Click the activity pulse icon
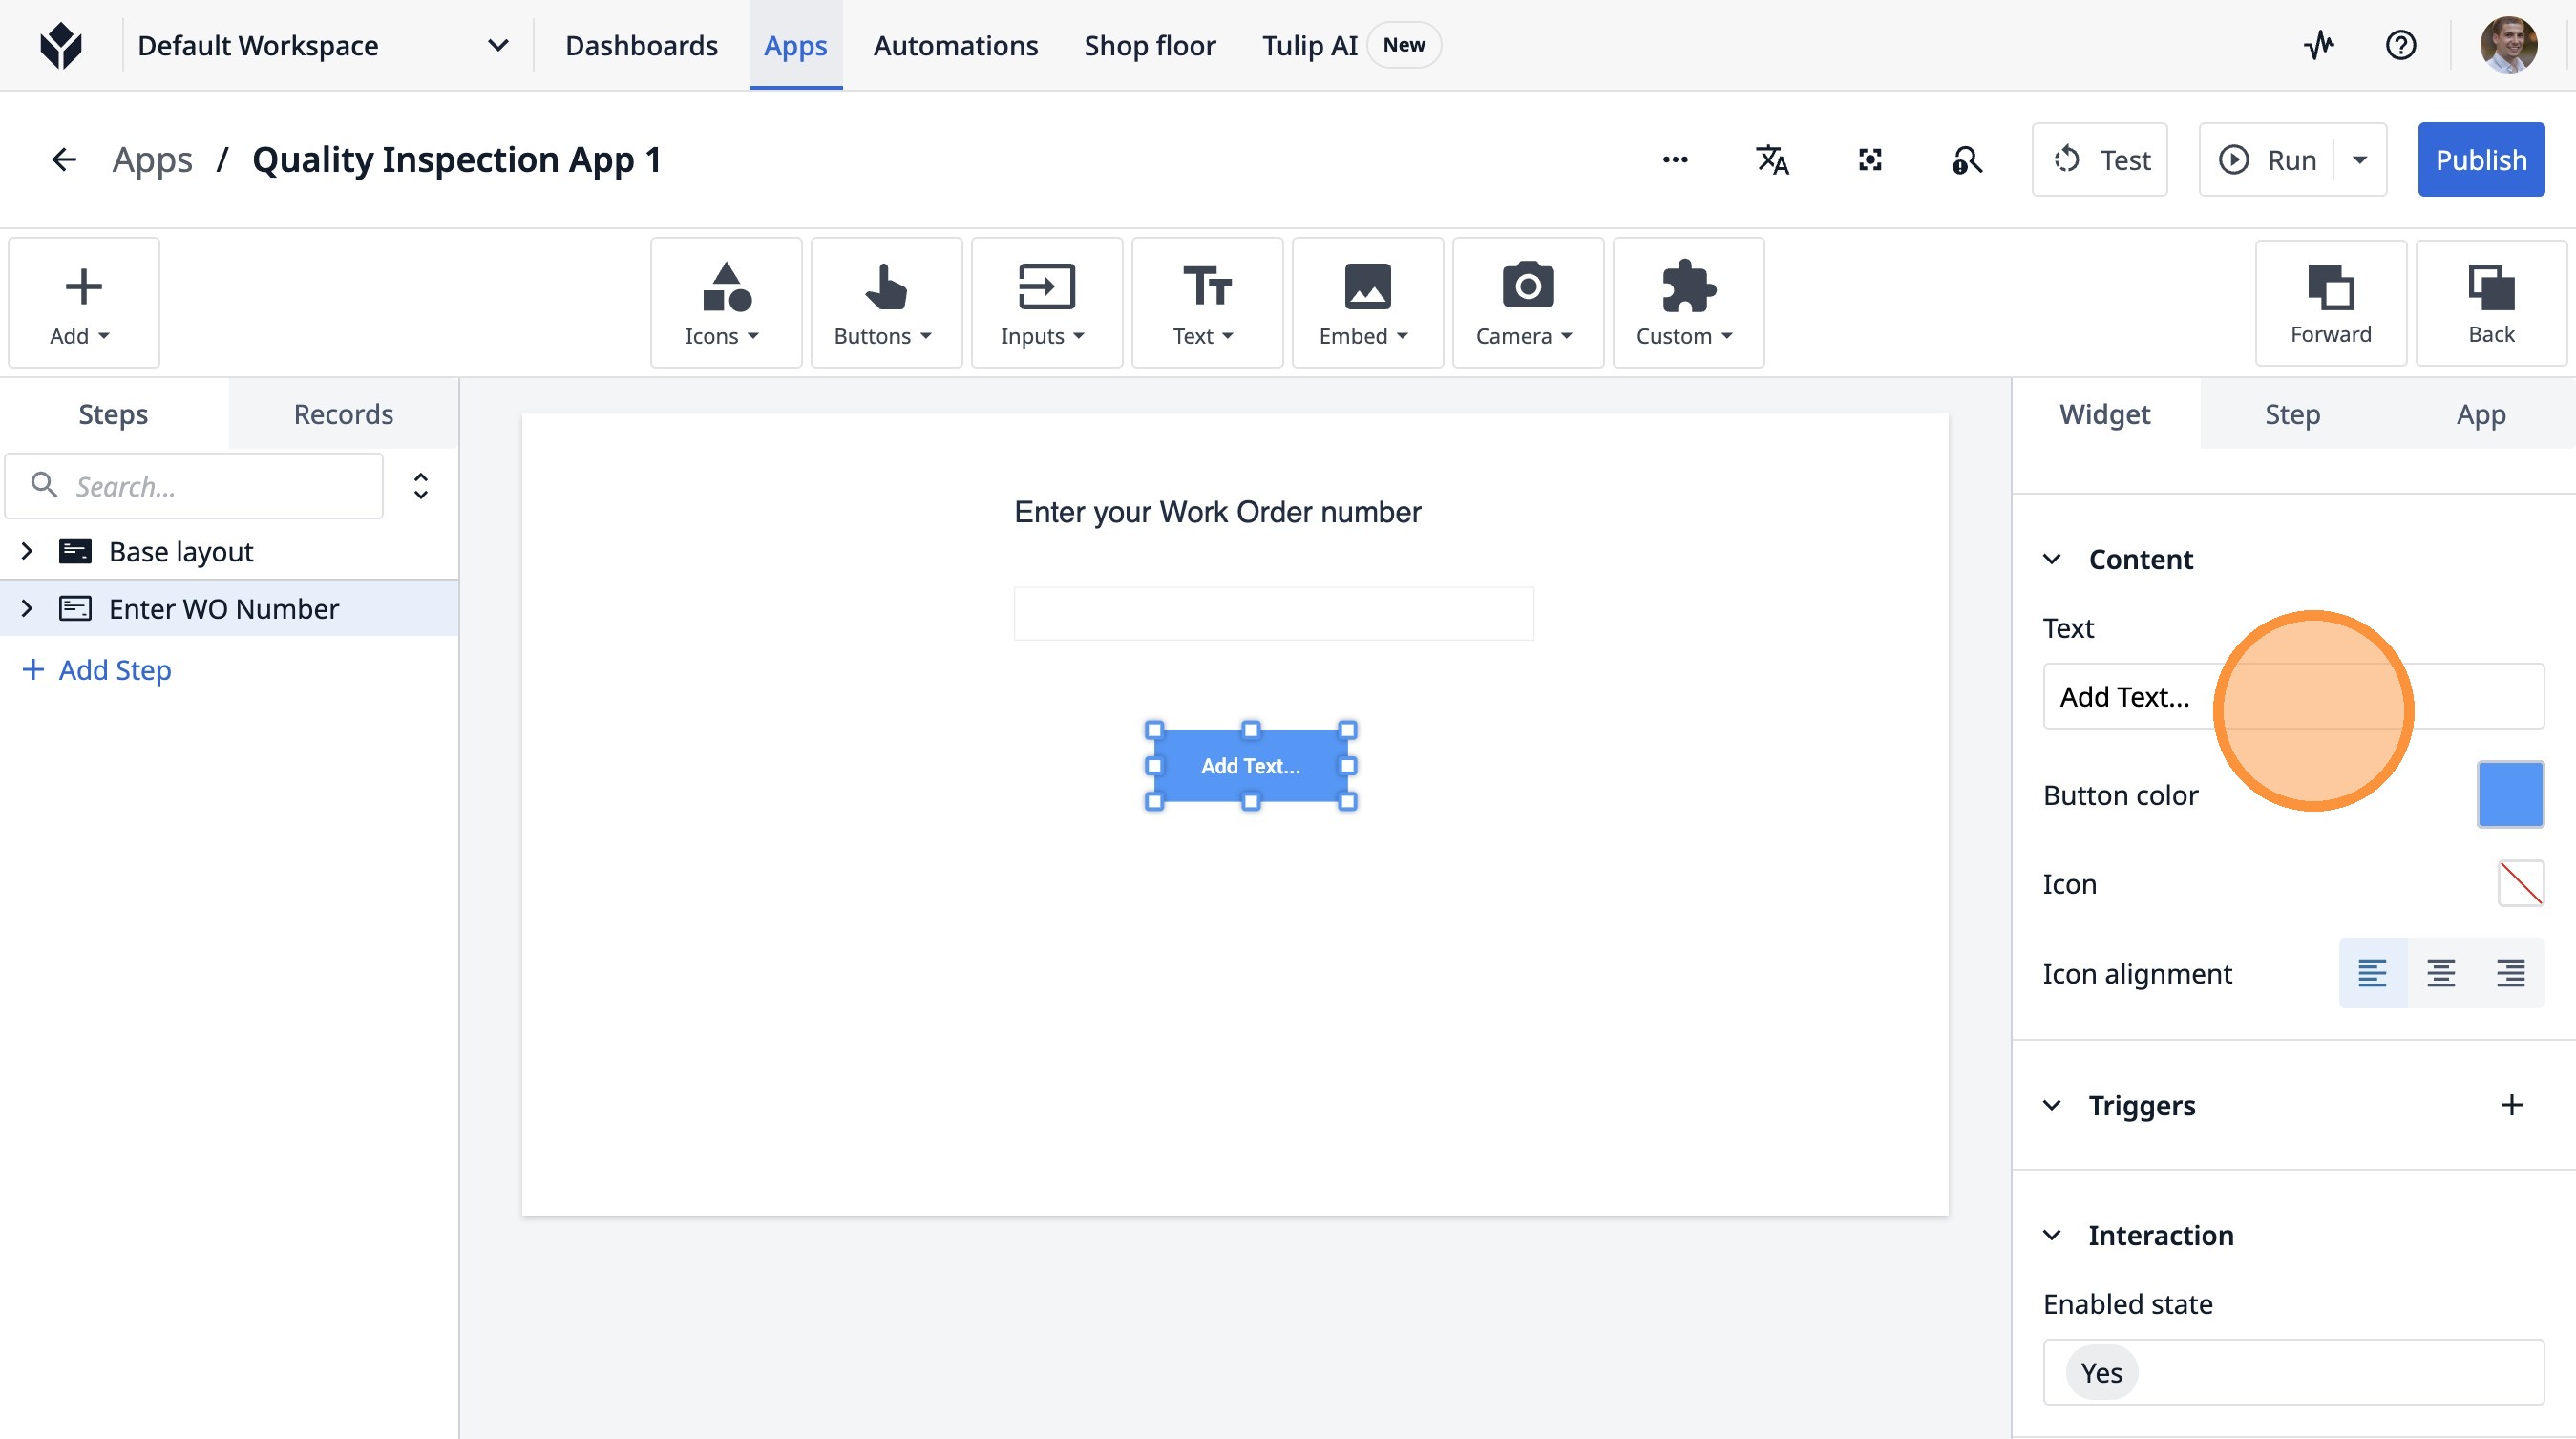 [x=2319, y=45]
